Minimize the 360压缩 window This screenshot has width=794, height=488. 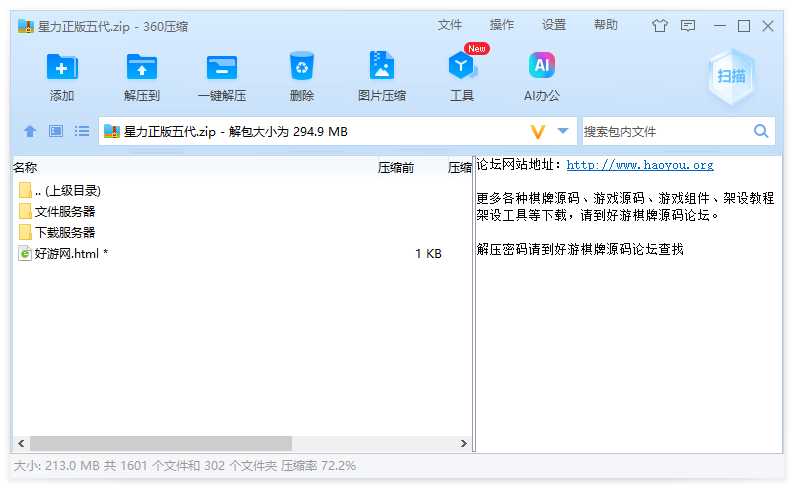tap(720, 26)
